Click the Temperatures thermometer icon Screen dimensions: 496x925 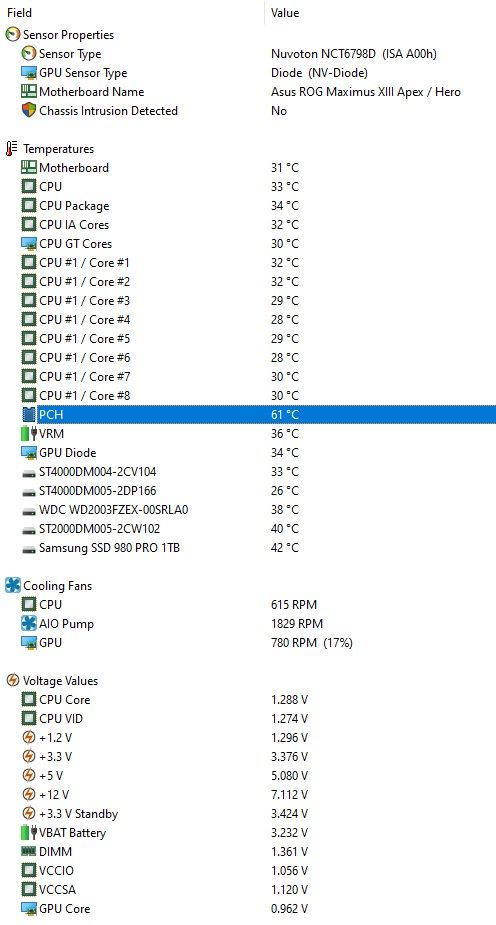click(12, 149)
